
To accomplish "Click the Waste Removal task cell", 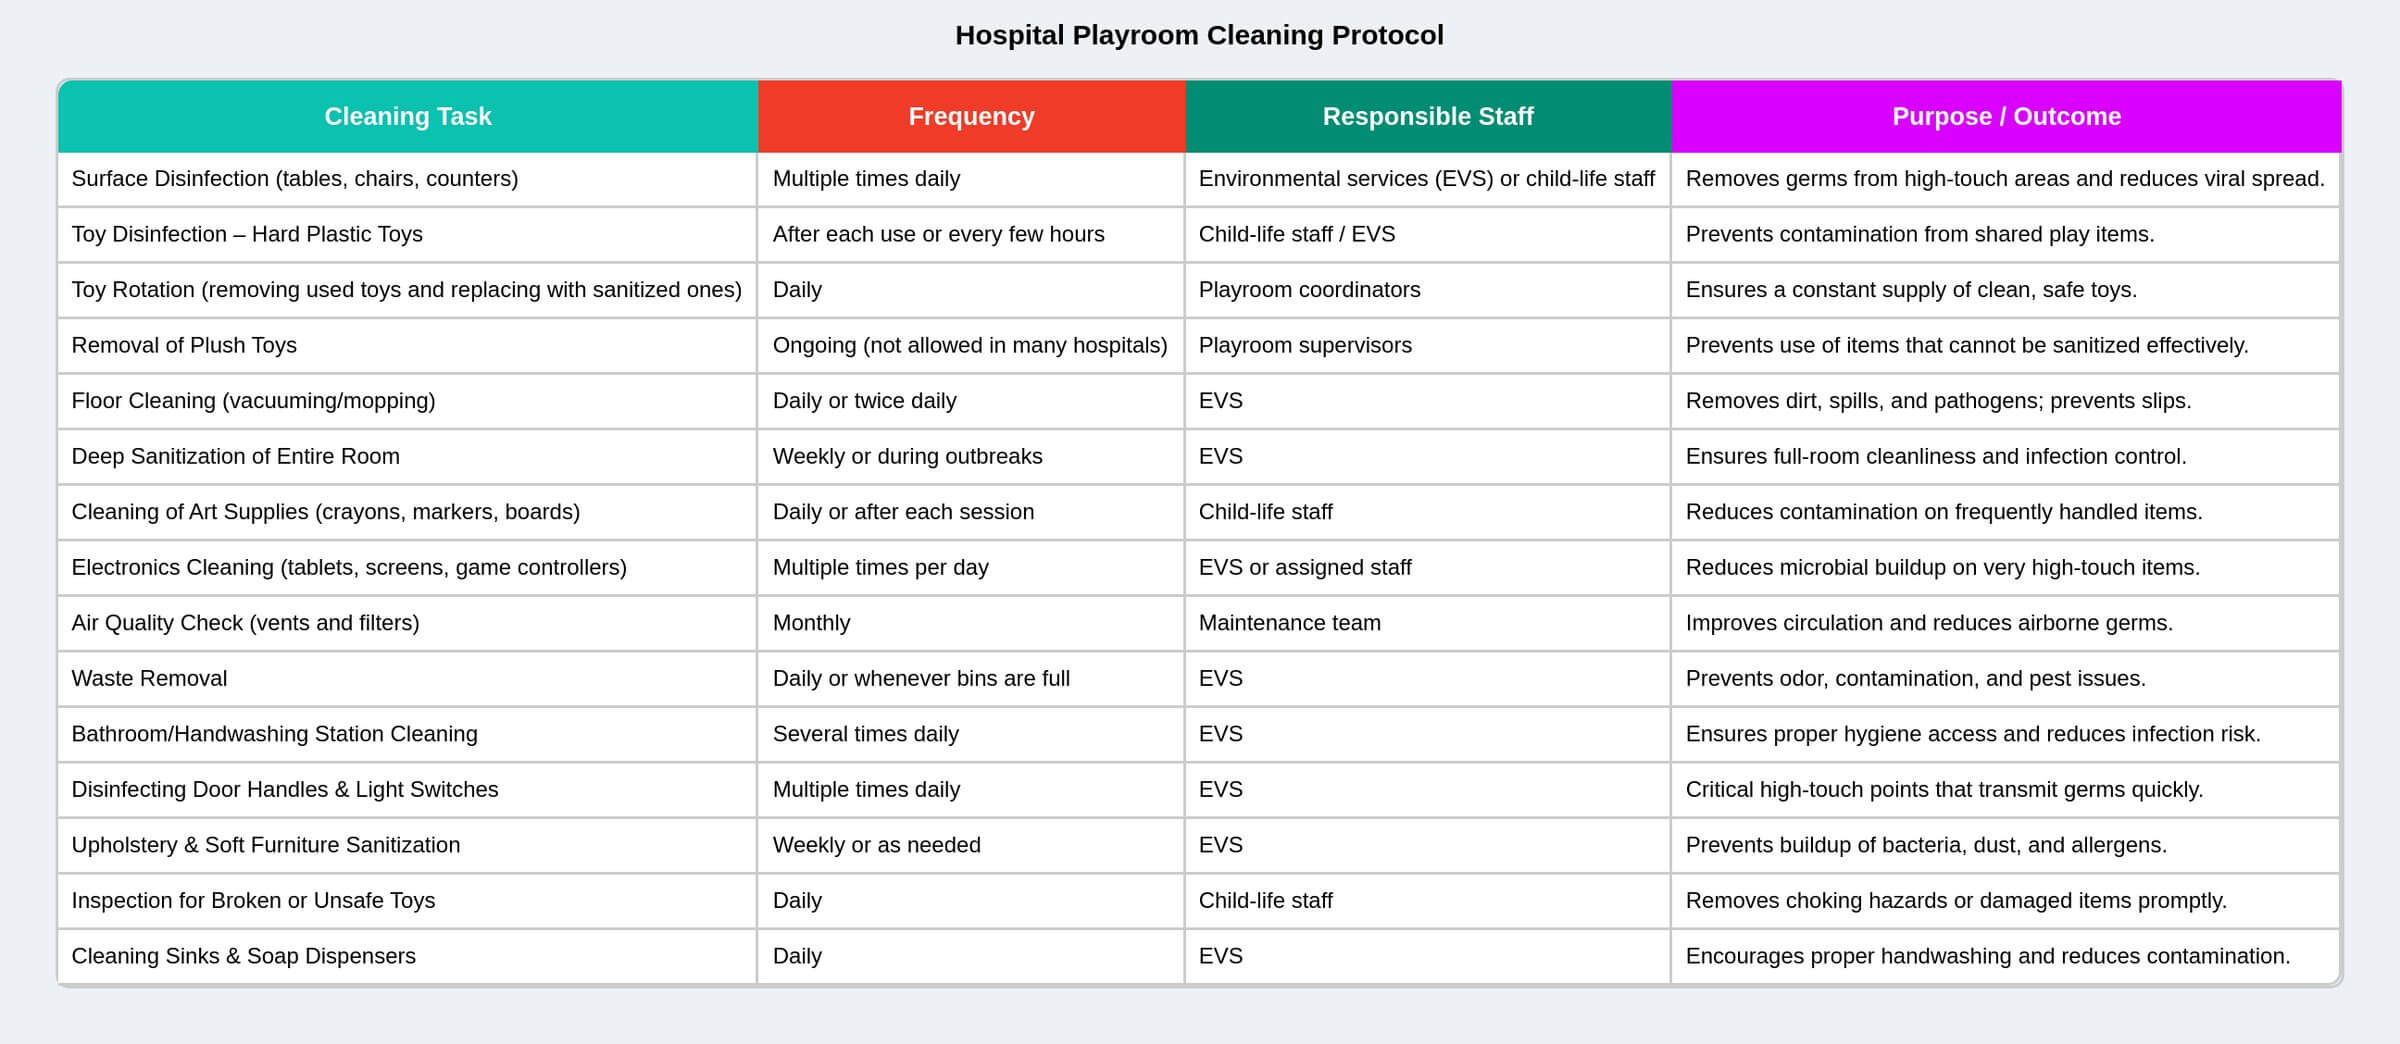I will (149, 679).
